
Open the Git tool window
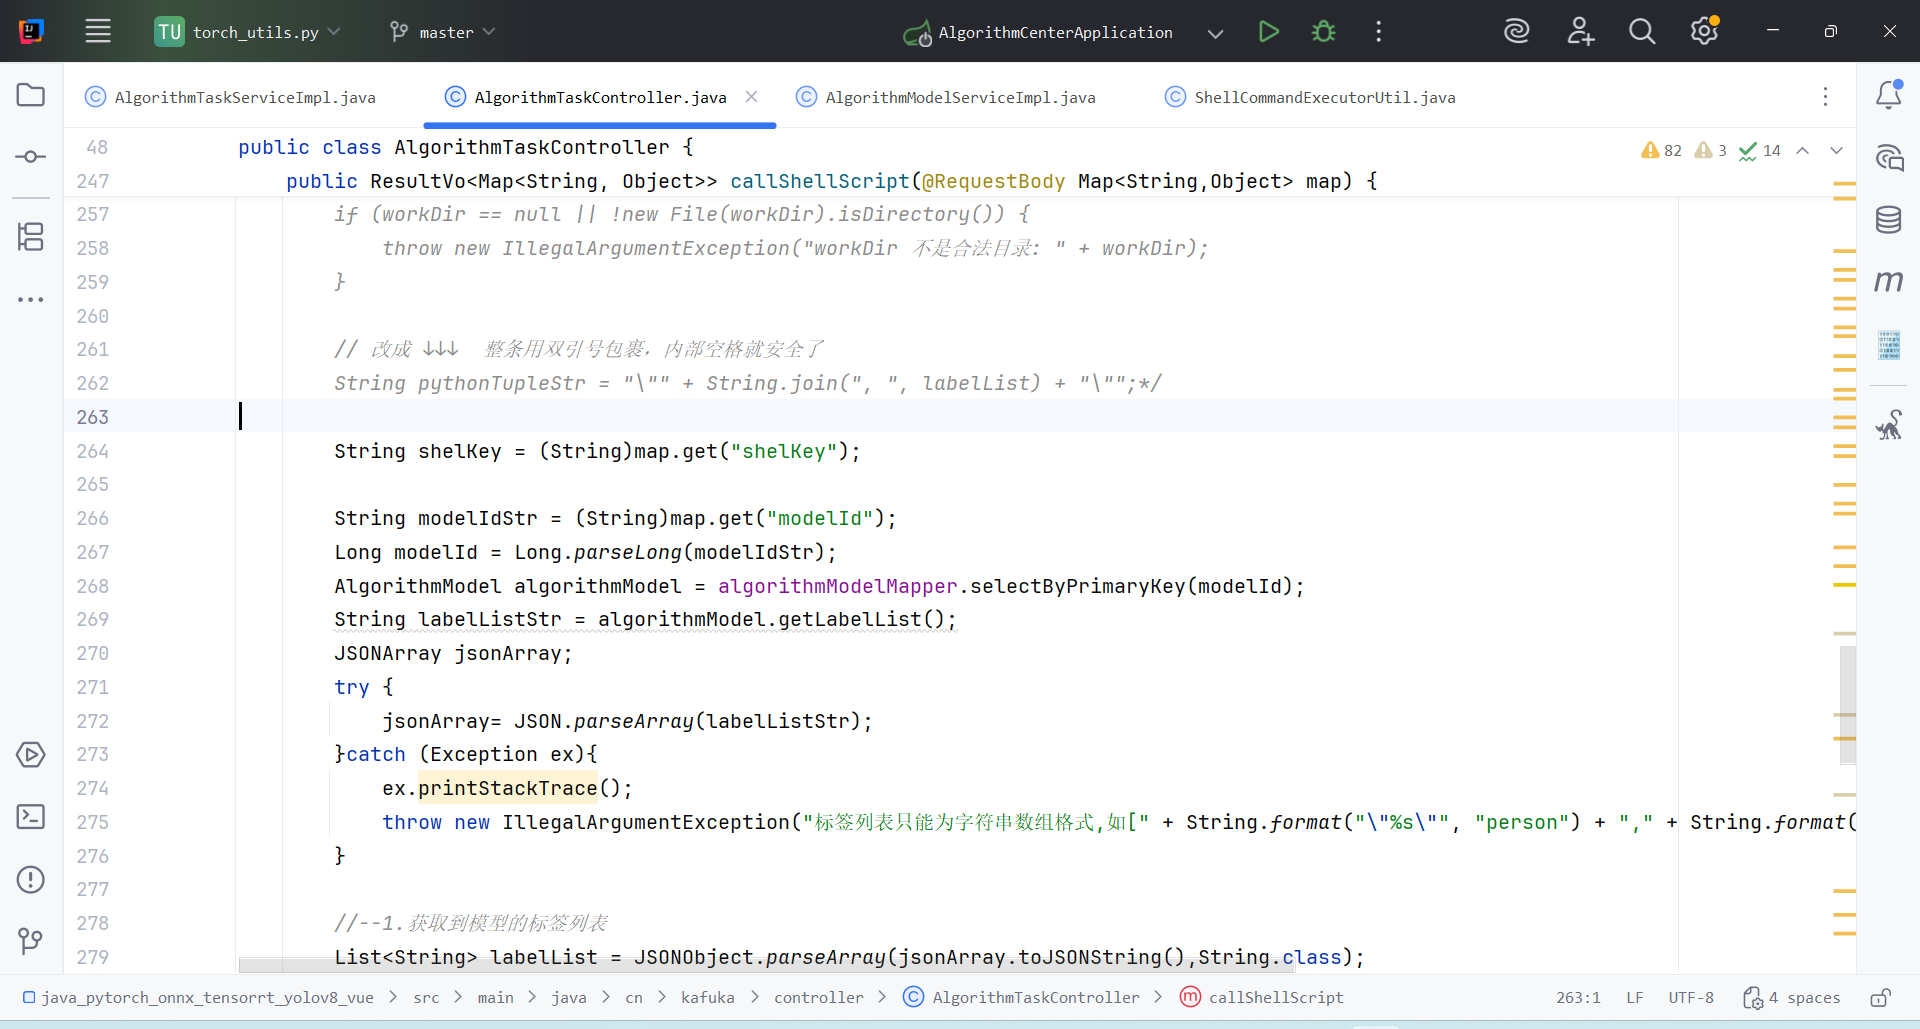pos(31,941)
